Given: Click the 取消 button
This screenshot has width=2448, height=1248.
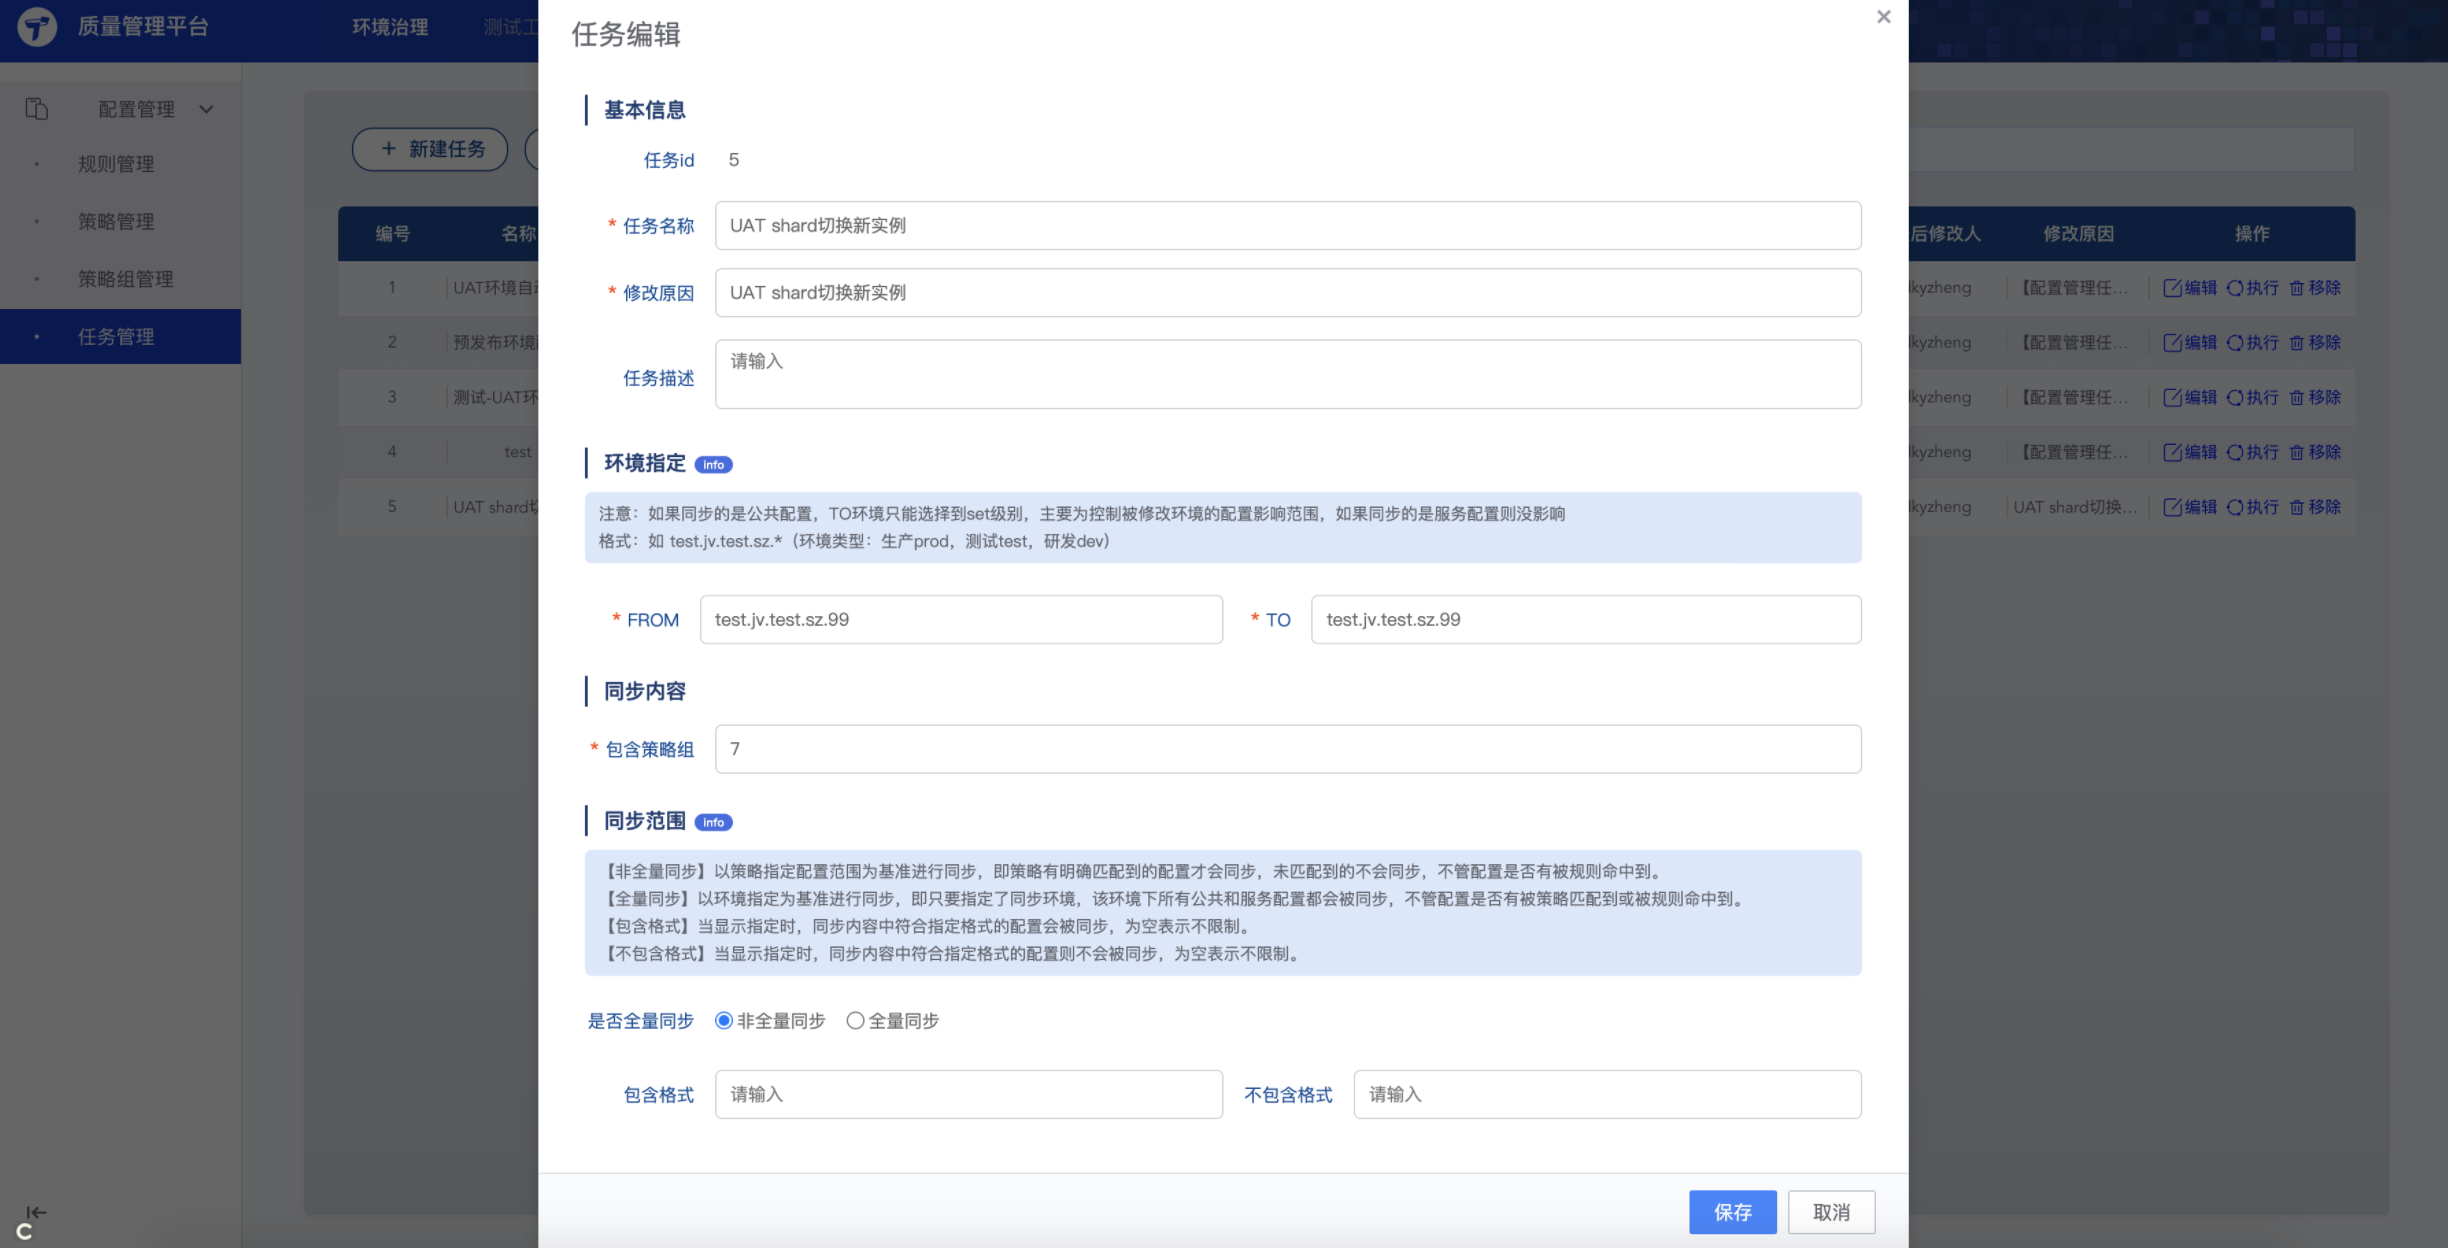Looking at the screenshot, I should 1831,1212.
